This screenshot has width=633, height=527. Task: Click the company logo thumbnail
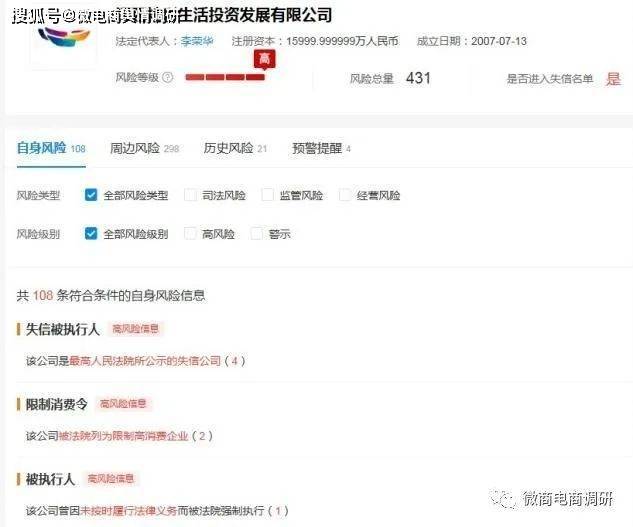coord(64,39)
